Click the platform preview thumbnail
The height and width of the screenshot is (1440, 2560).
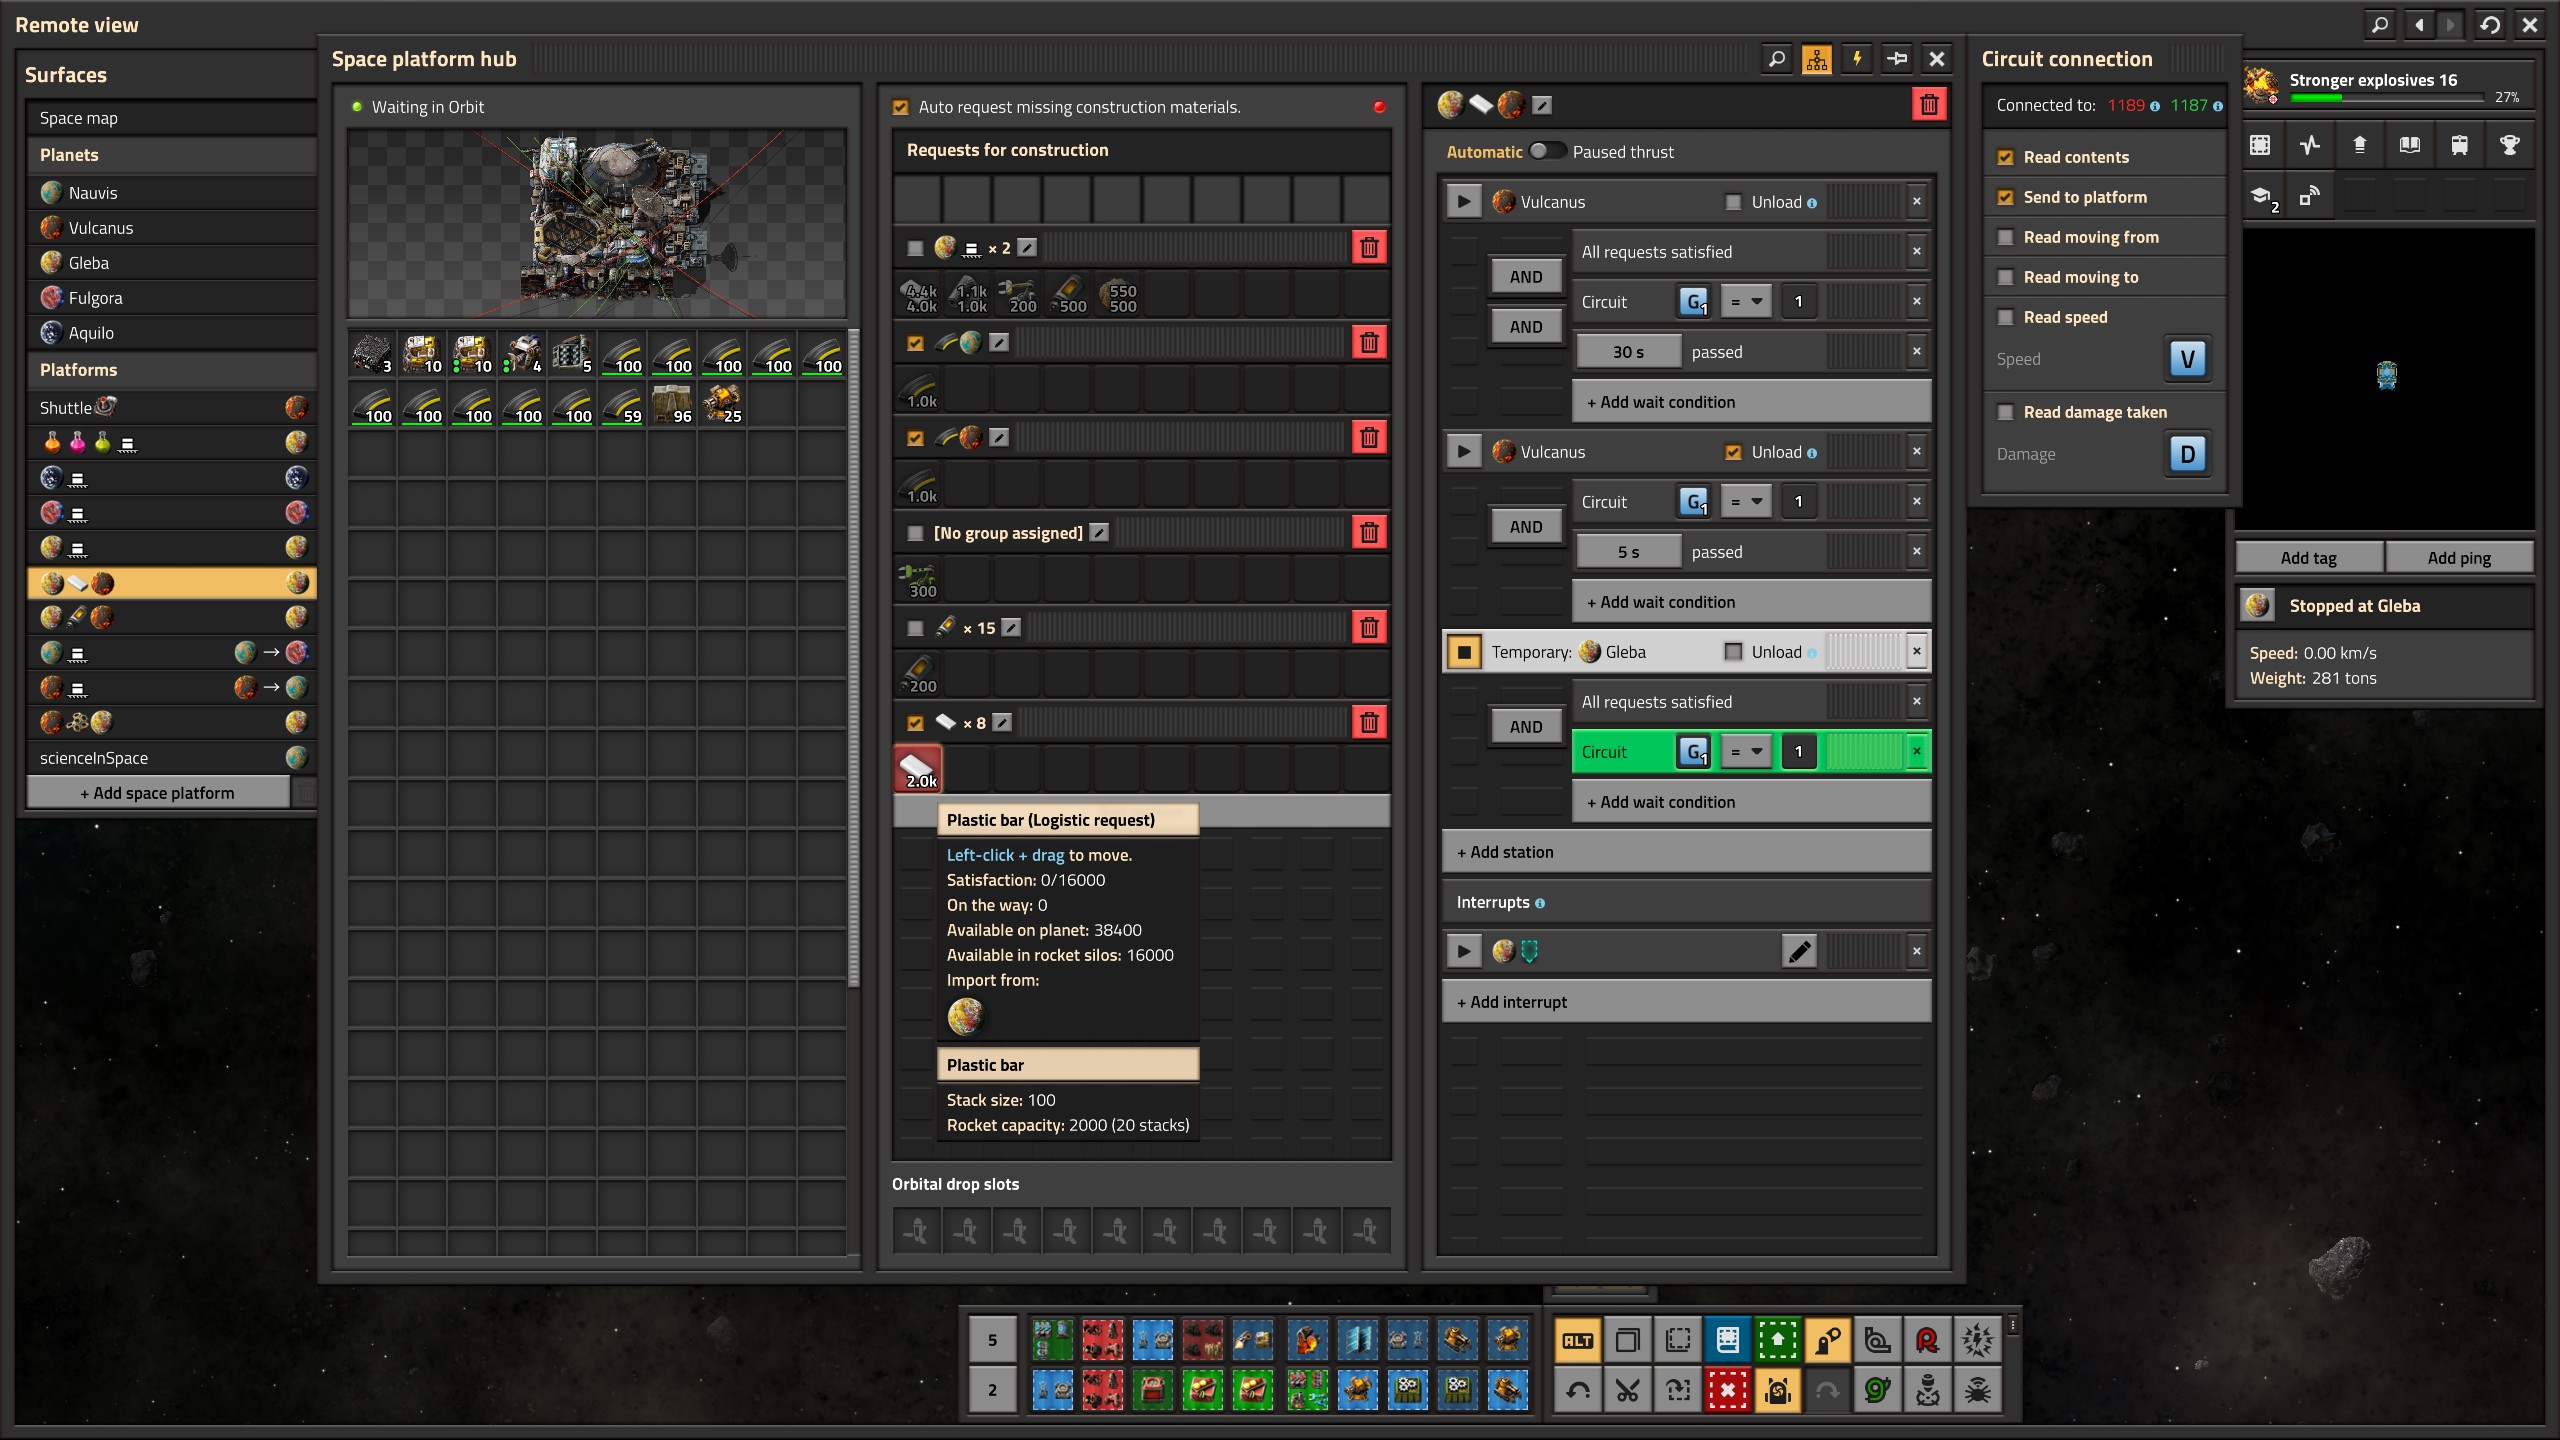(597, 223)
